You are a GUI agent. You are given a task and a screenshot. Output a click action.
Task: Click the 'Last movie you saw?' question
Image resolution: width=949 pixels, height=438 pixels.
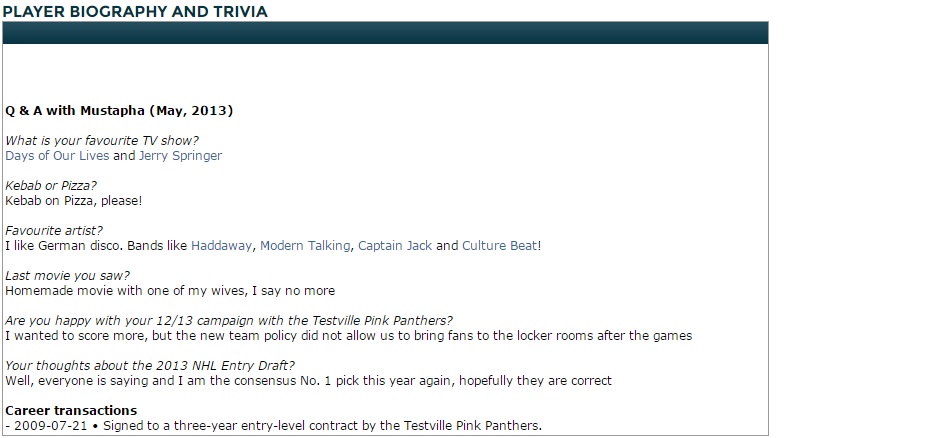(x=67, y=276)
